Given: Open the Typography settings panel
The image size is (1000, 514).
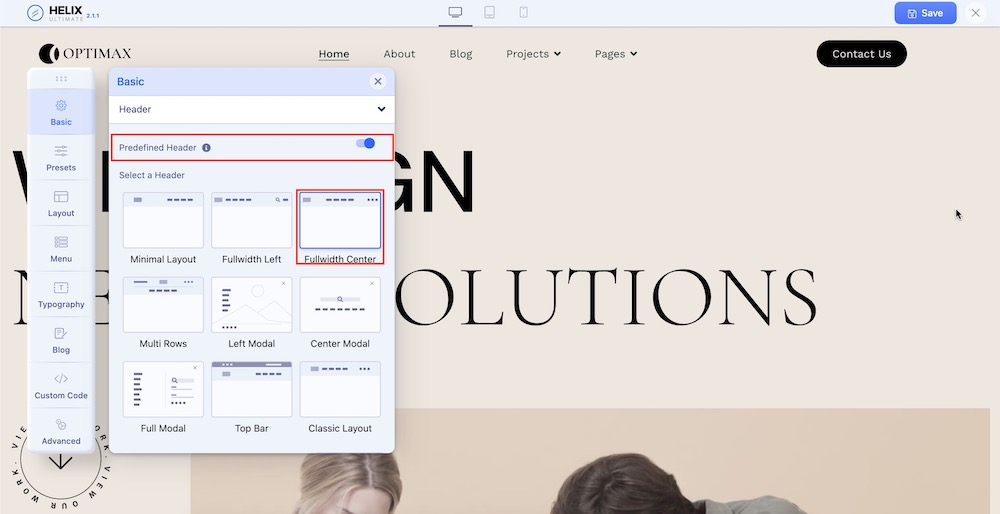Looking at the screenshot, I should 61,294.
